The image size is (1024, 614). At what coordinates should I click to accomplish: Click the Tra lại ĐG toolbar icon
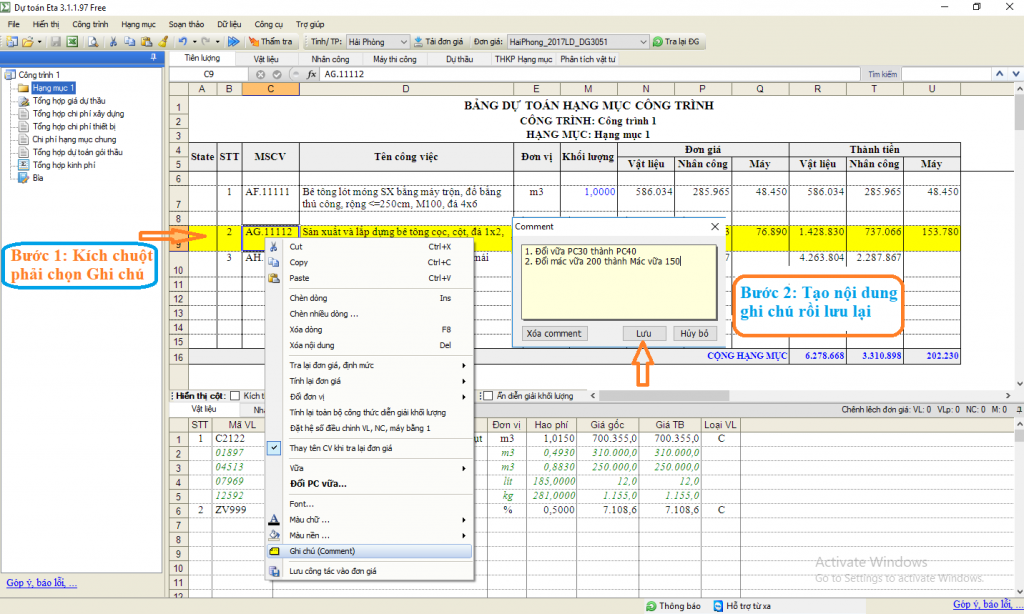658,42
